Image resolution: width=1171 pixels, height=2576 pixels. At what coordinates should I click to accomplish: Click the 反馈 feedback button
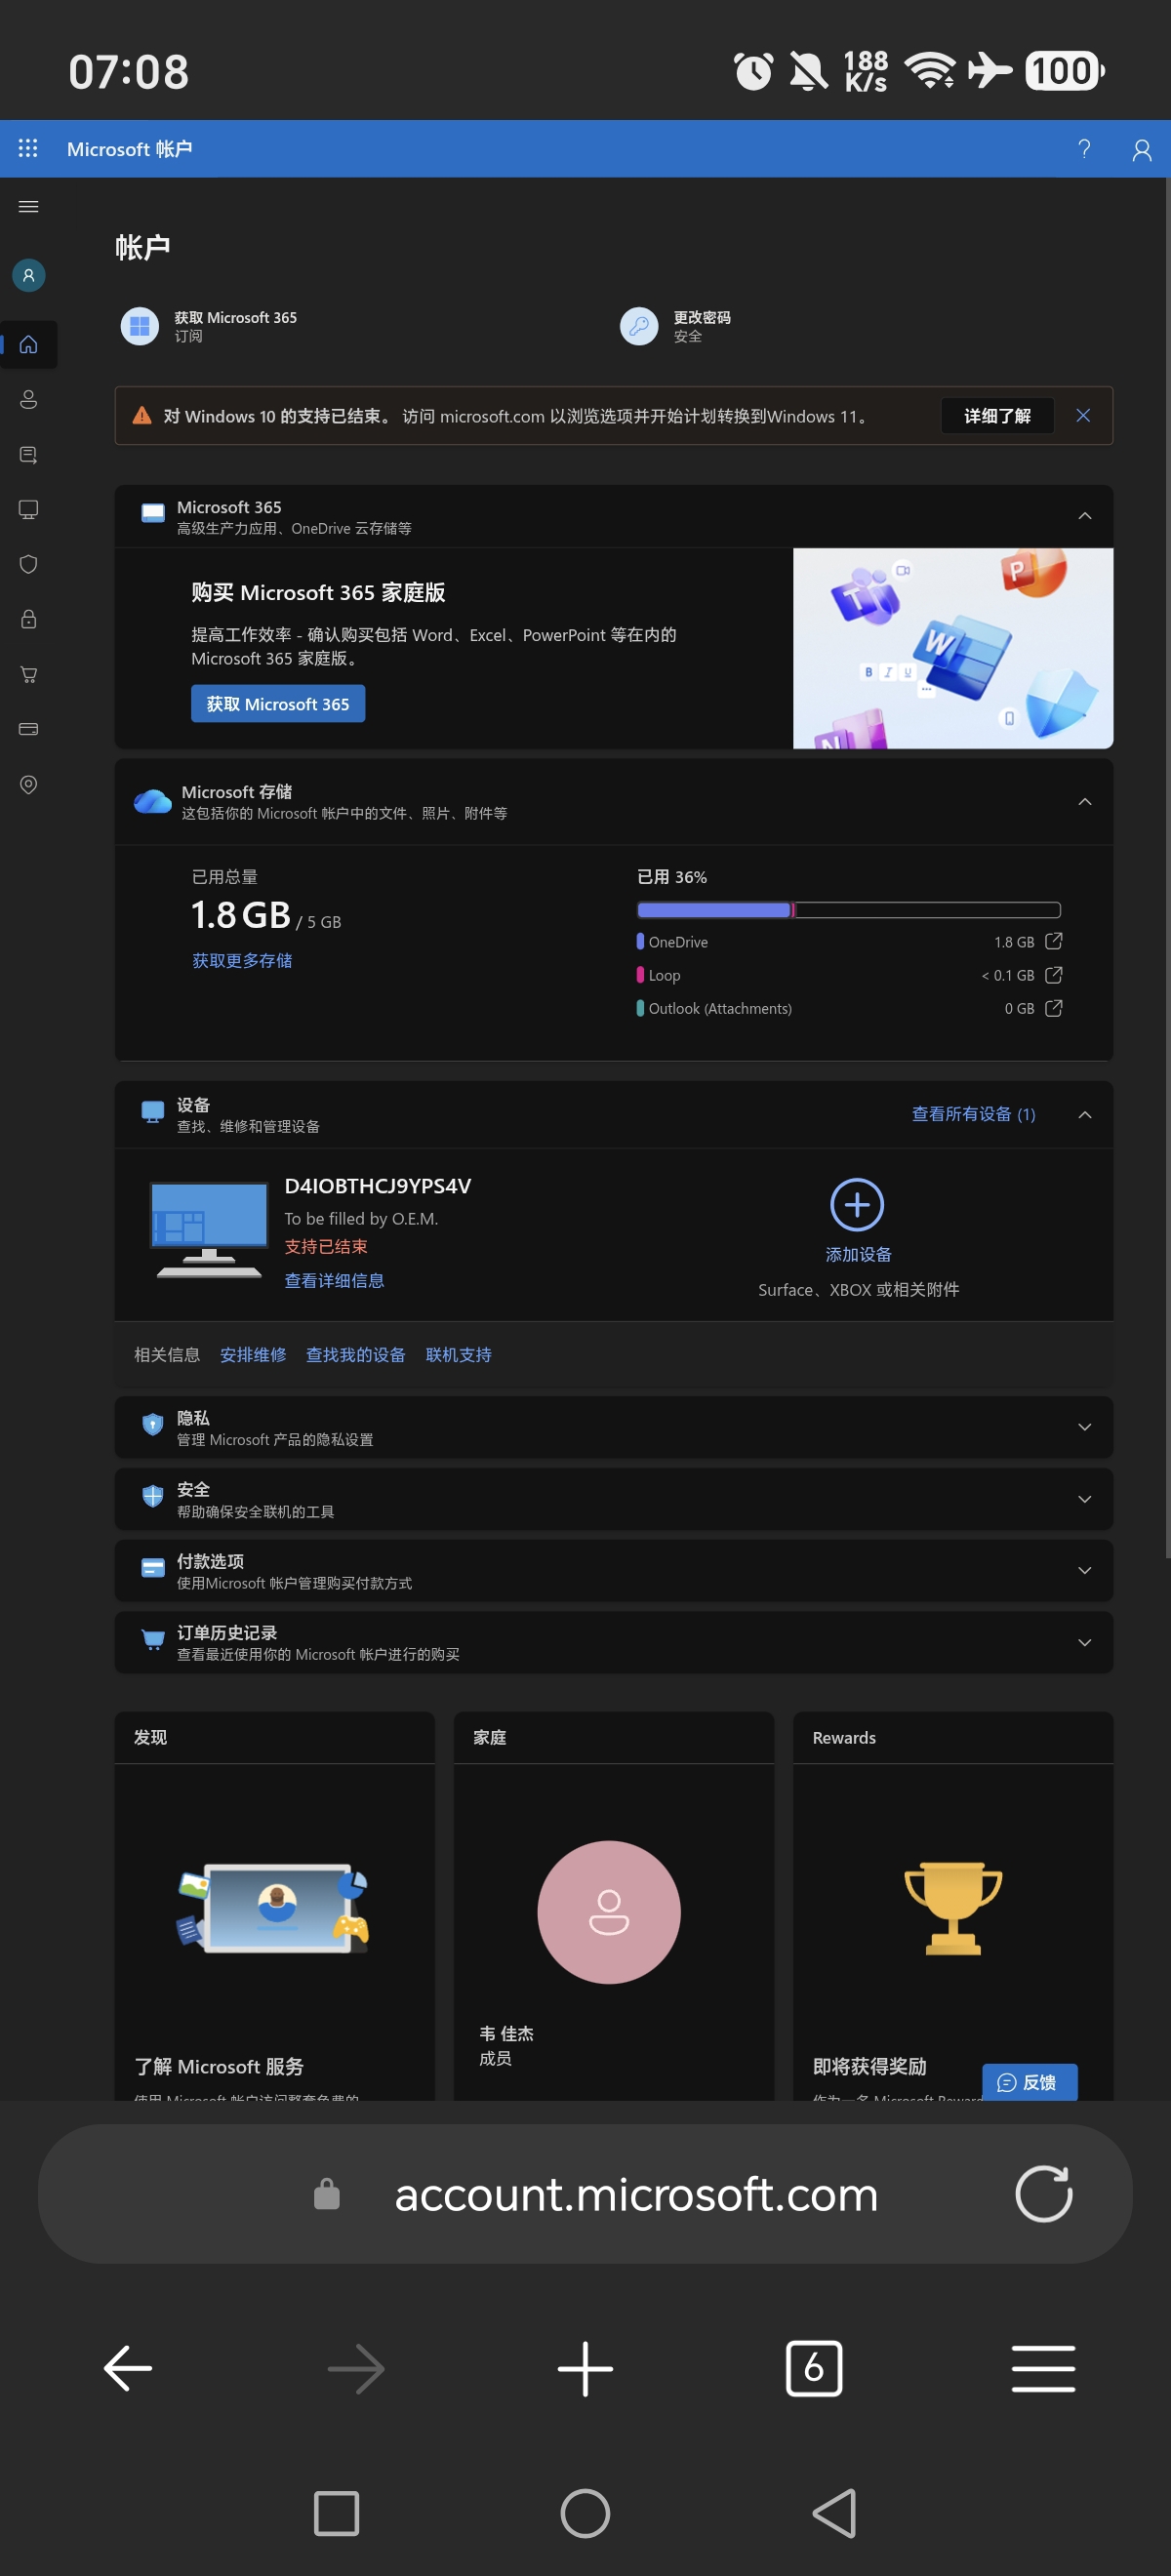[x=1029, y=2081]
